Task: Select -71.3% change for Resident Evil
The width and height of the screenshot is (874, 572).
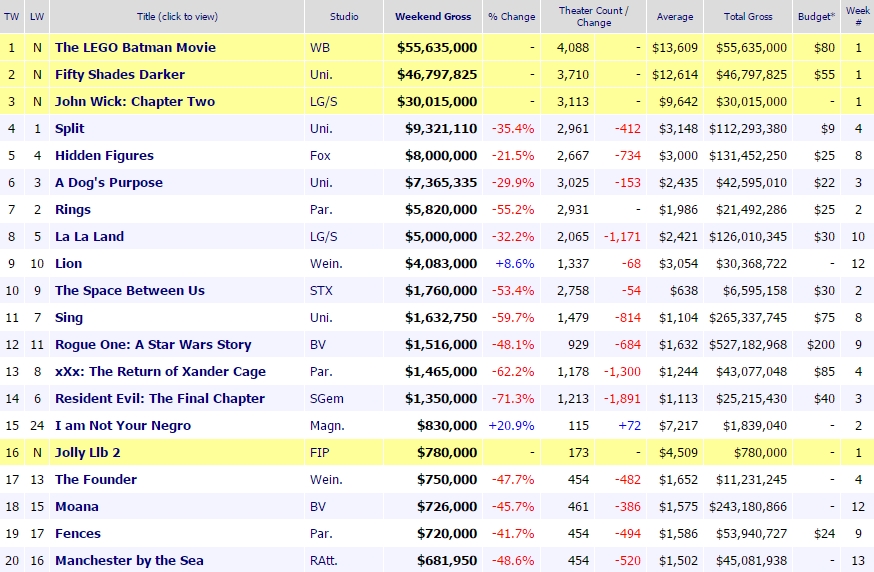Action: pos(513,399)
